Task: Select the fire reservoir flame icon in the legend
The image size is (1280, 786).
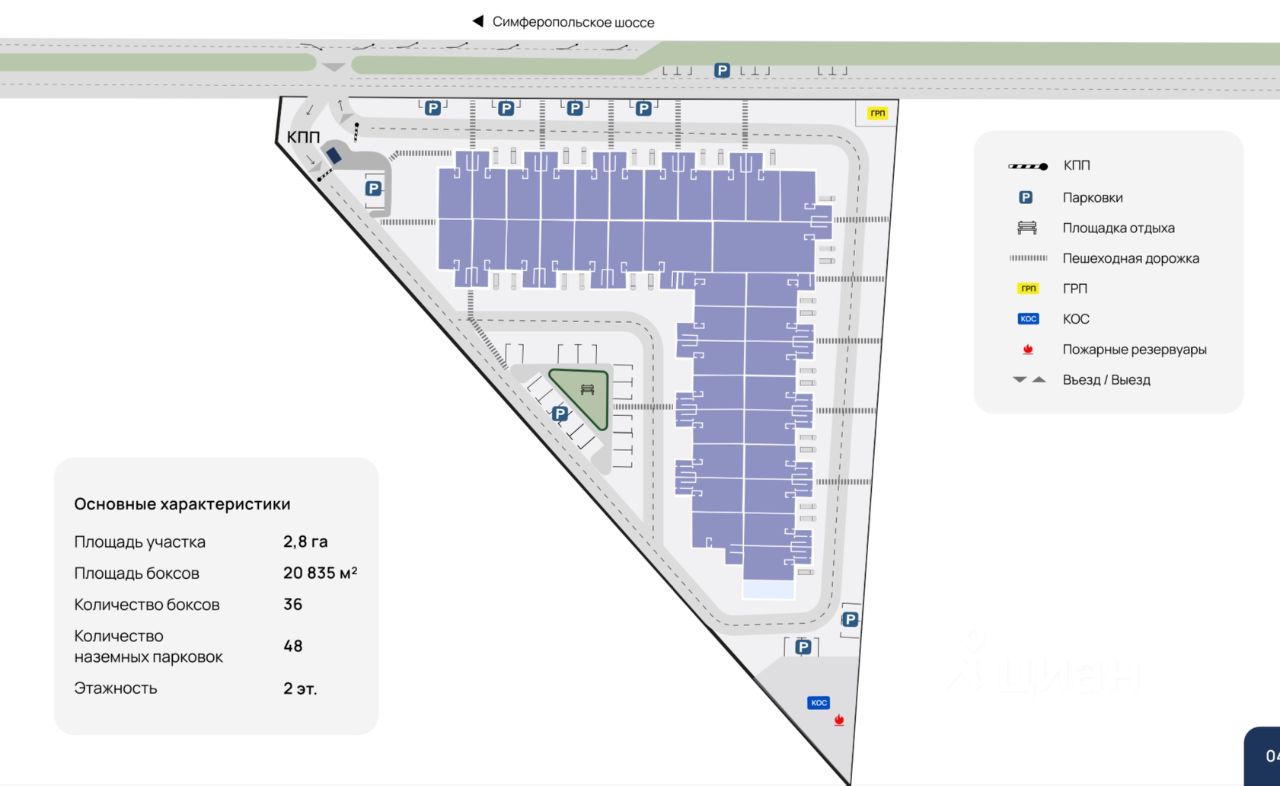Action: [1027, 350]
